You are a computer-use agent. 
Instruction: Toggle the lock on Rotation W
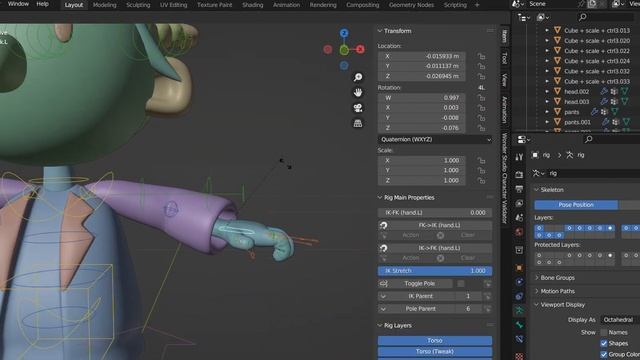pos(482,98)
